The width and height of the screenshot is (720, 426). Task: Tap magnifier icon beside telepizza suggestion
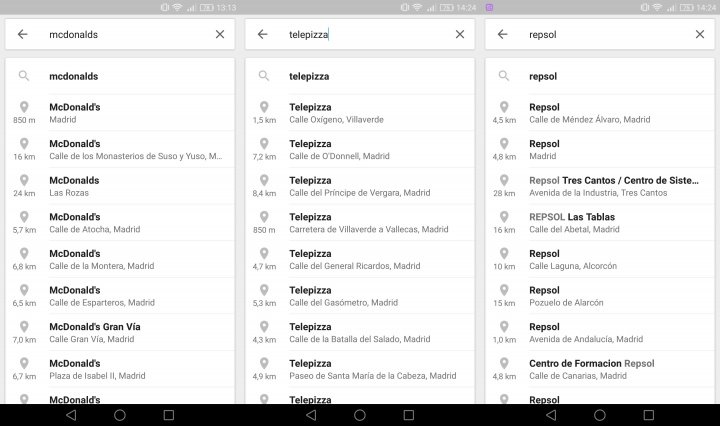coord(264,76)
